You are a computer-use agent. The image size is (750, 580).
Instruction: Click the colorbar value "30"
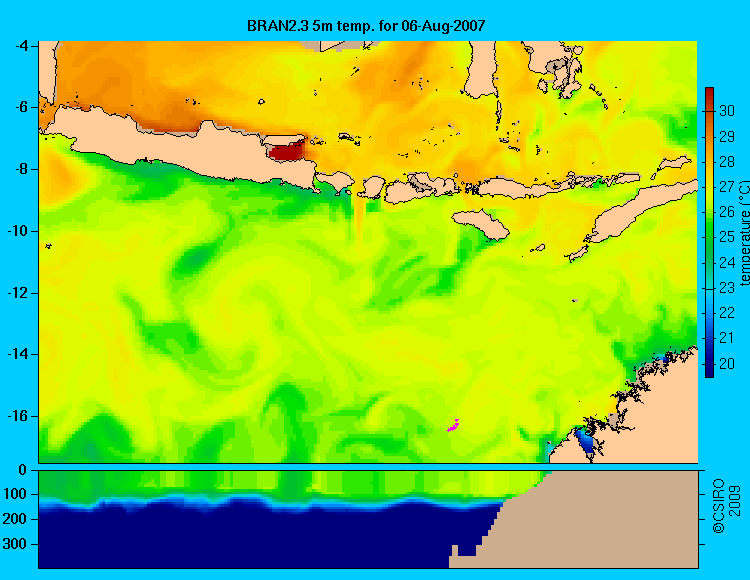click(727, 111)
